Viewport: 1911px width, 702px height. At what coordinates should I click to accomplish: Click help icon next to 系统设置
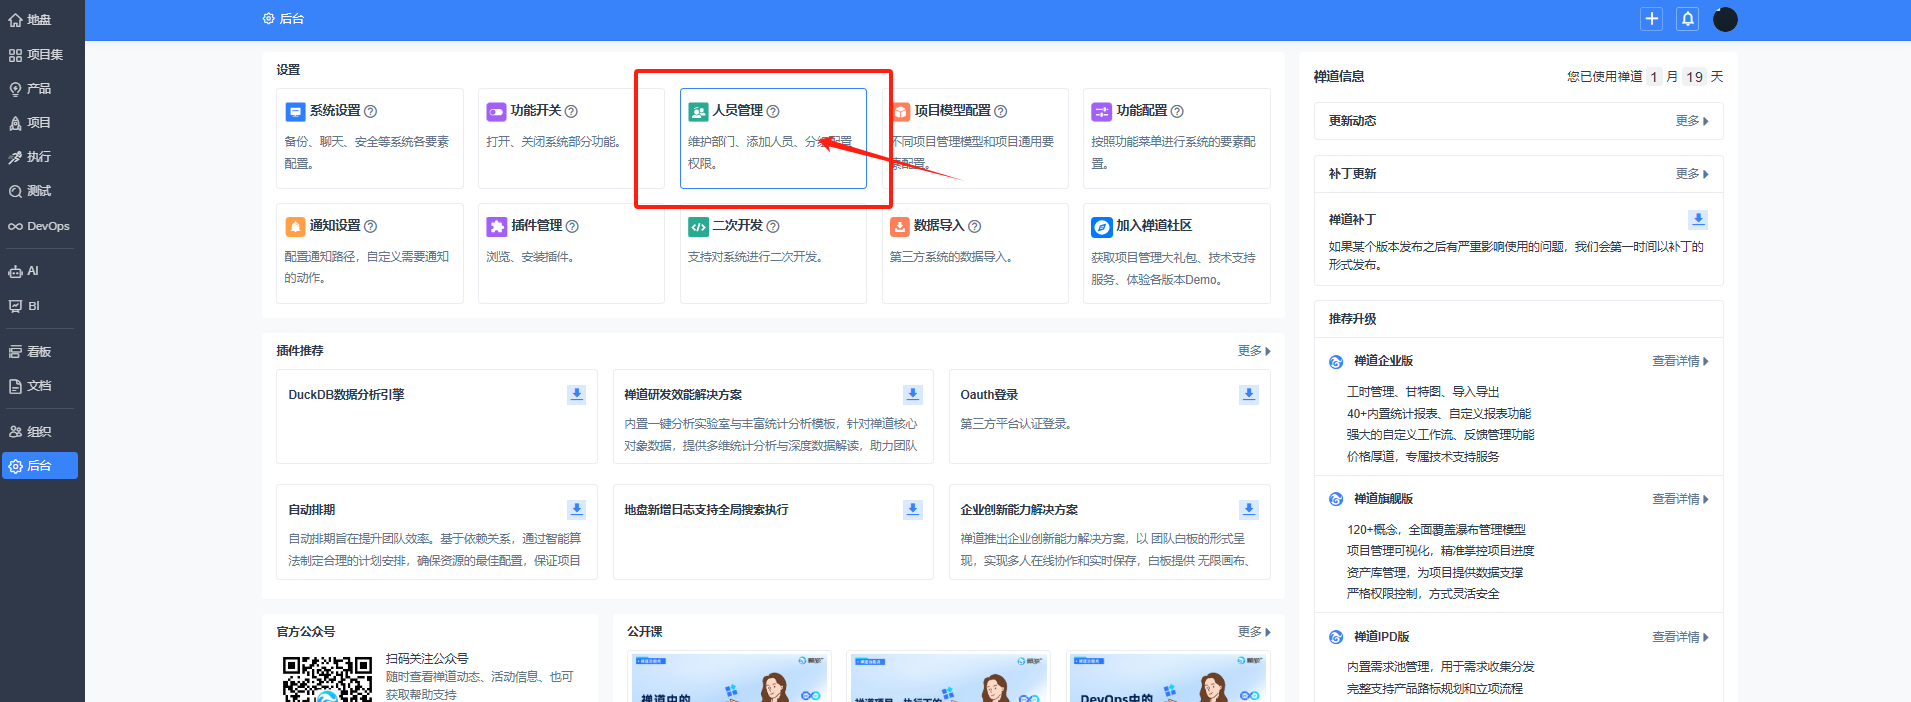[371, 111]
